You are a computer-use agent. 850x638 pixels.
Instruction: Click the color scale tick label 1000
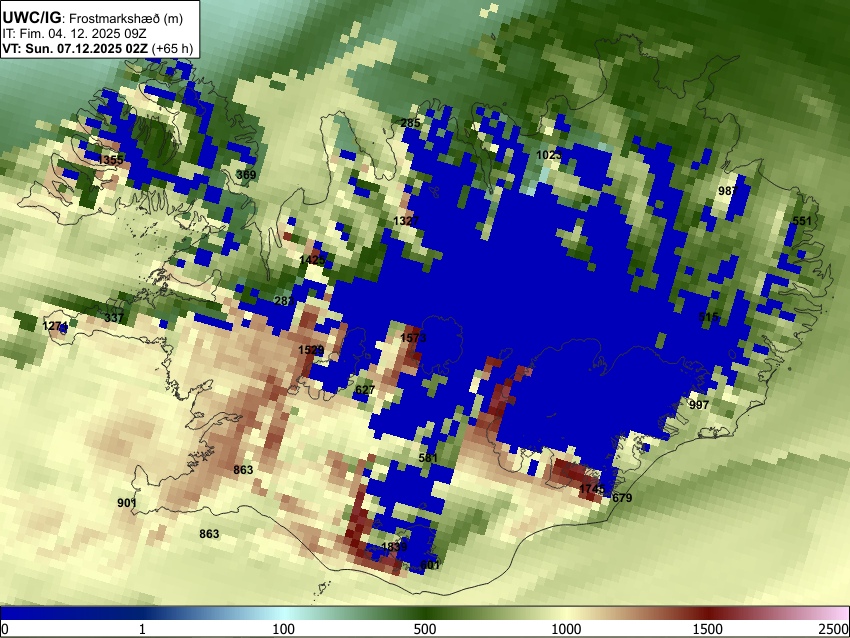tap(566, 629)
